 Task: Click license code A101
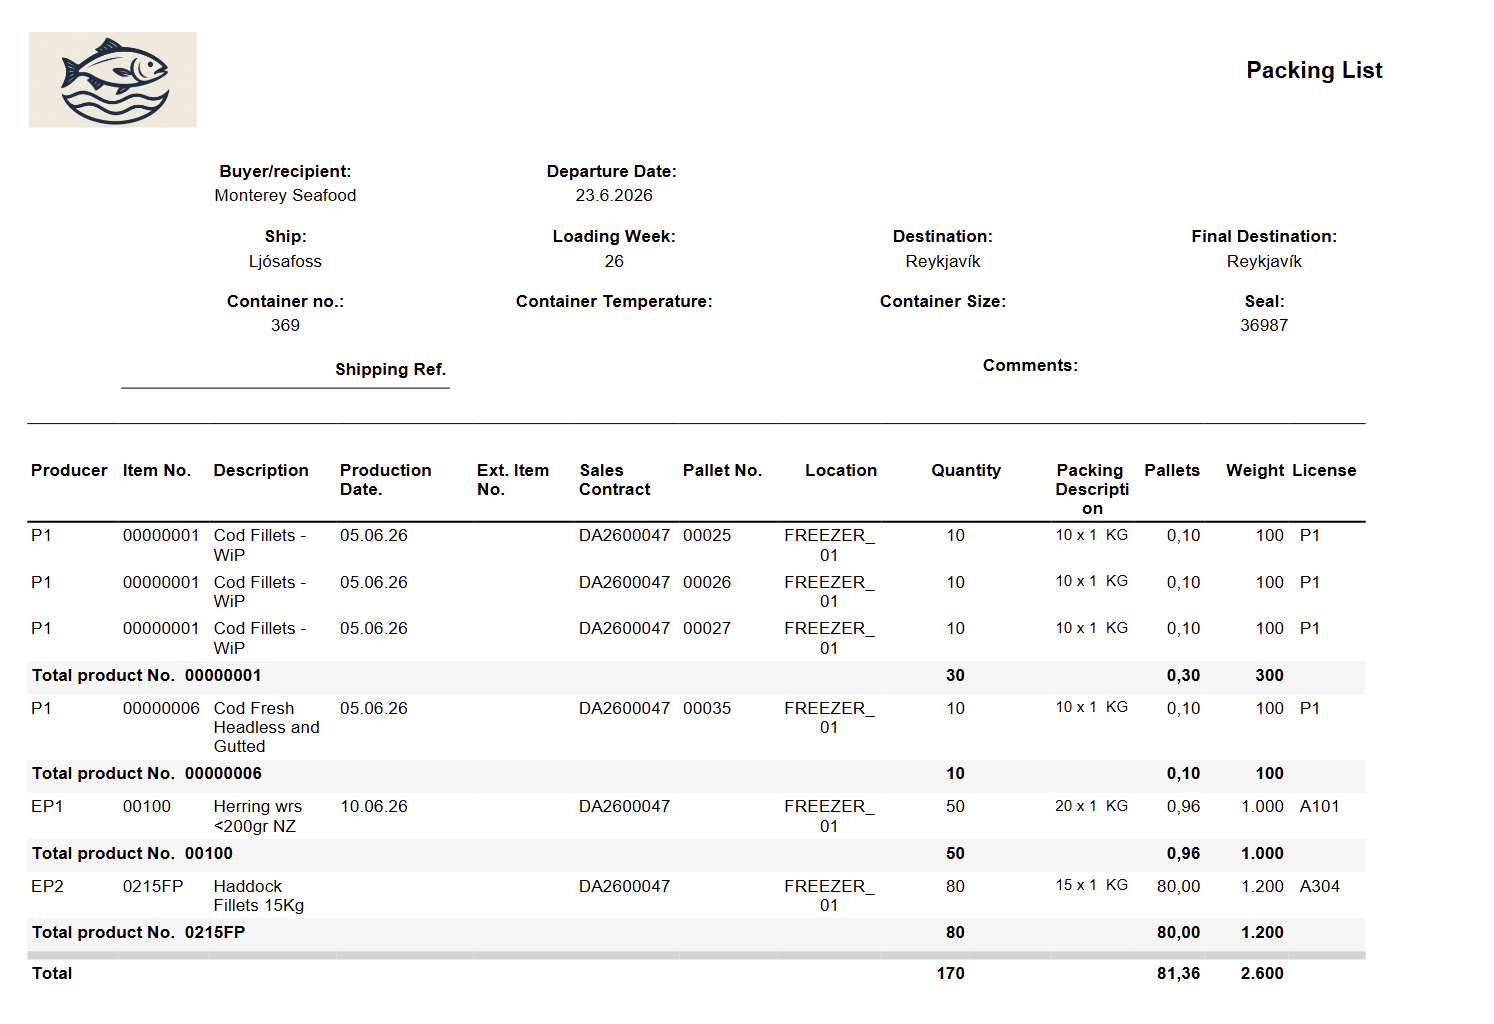click(x=1319, y=806)
